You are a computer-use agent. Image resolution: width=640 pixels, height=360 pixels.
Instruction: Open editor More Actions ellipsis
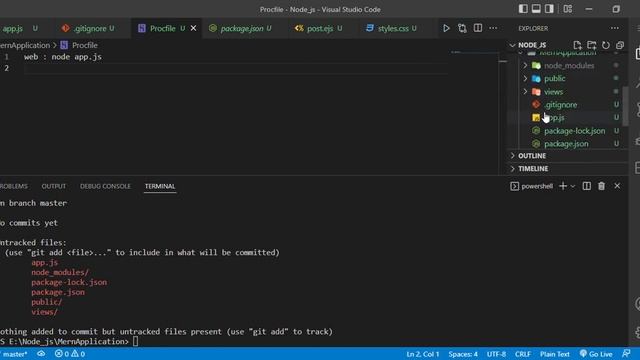pos(493,28)
